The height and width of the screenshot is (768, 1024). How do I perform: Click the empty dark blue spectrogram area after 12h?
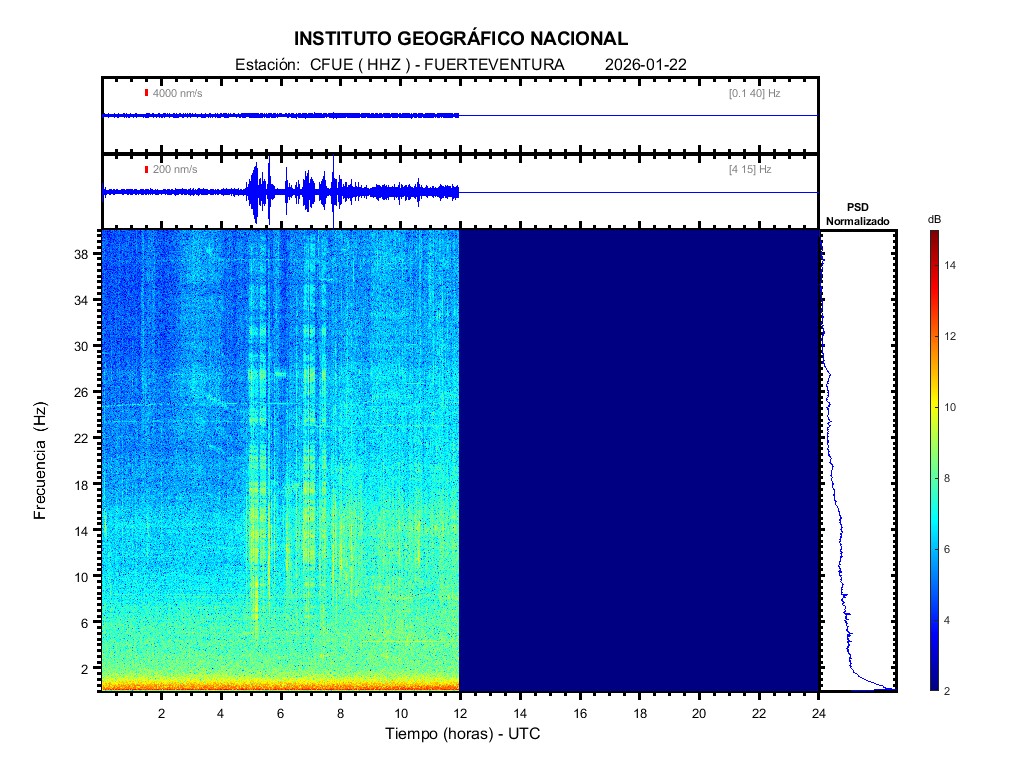(x=640, y=460)
